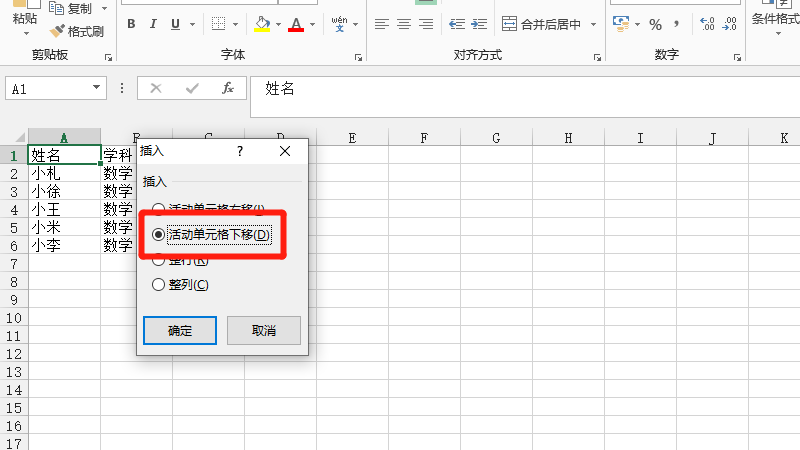Open the insert function fx dialog

[228, 88]
